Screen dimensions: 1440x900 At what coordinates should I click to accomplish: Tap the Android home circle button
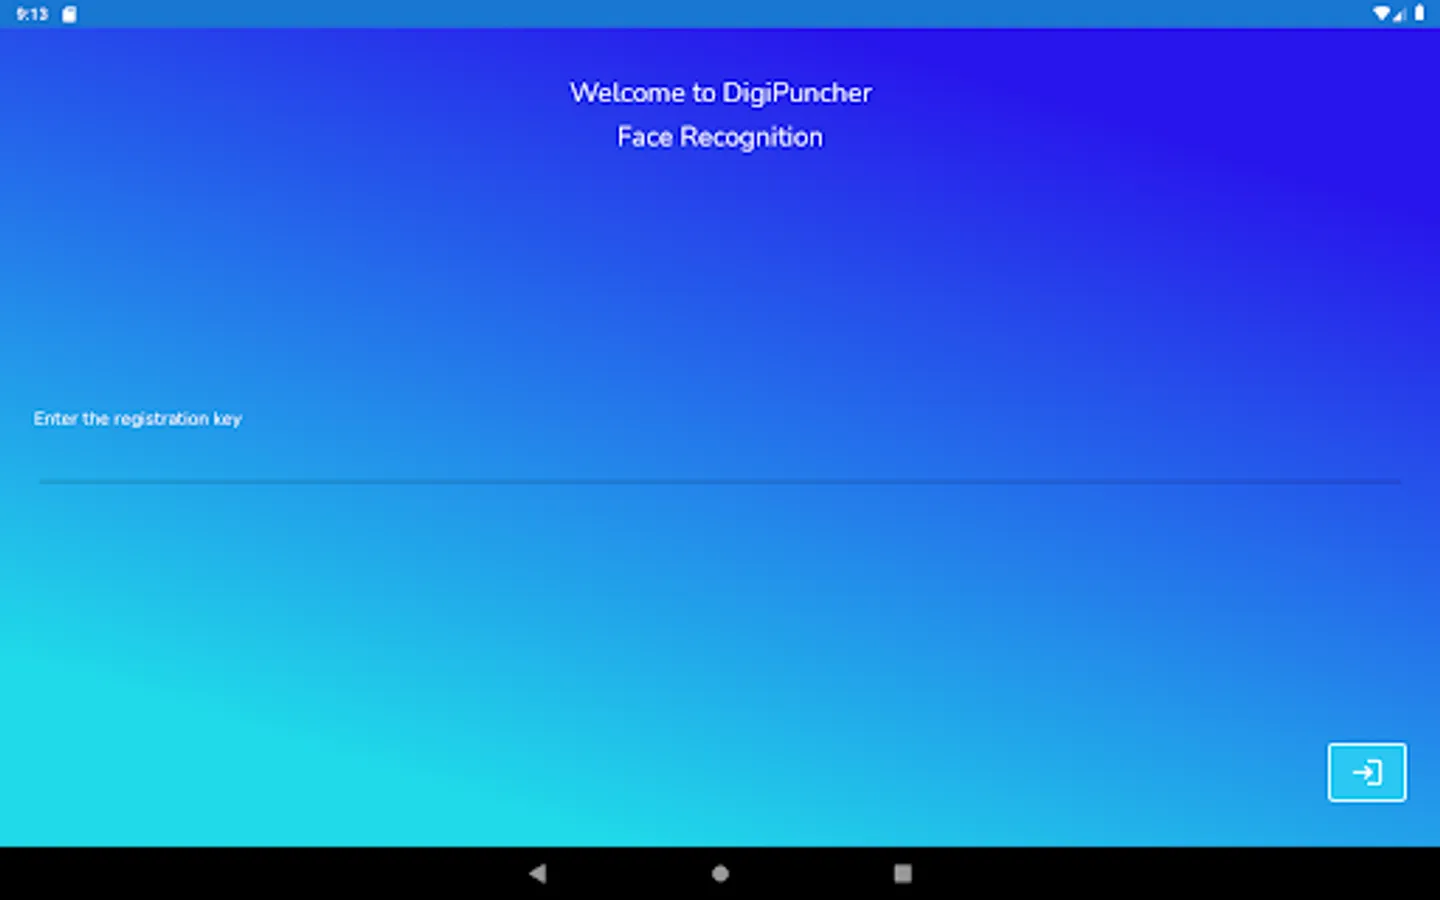tap(720, 873)
